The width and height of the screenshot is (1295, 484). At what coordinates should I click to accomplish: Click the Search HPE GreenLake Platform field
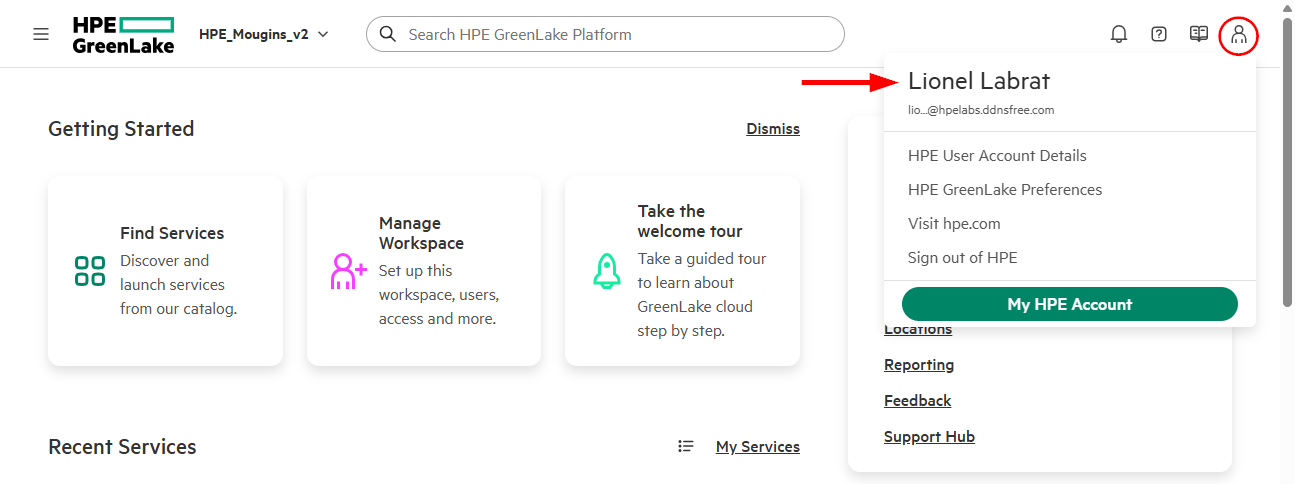pos(620,34)
